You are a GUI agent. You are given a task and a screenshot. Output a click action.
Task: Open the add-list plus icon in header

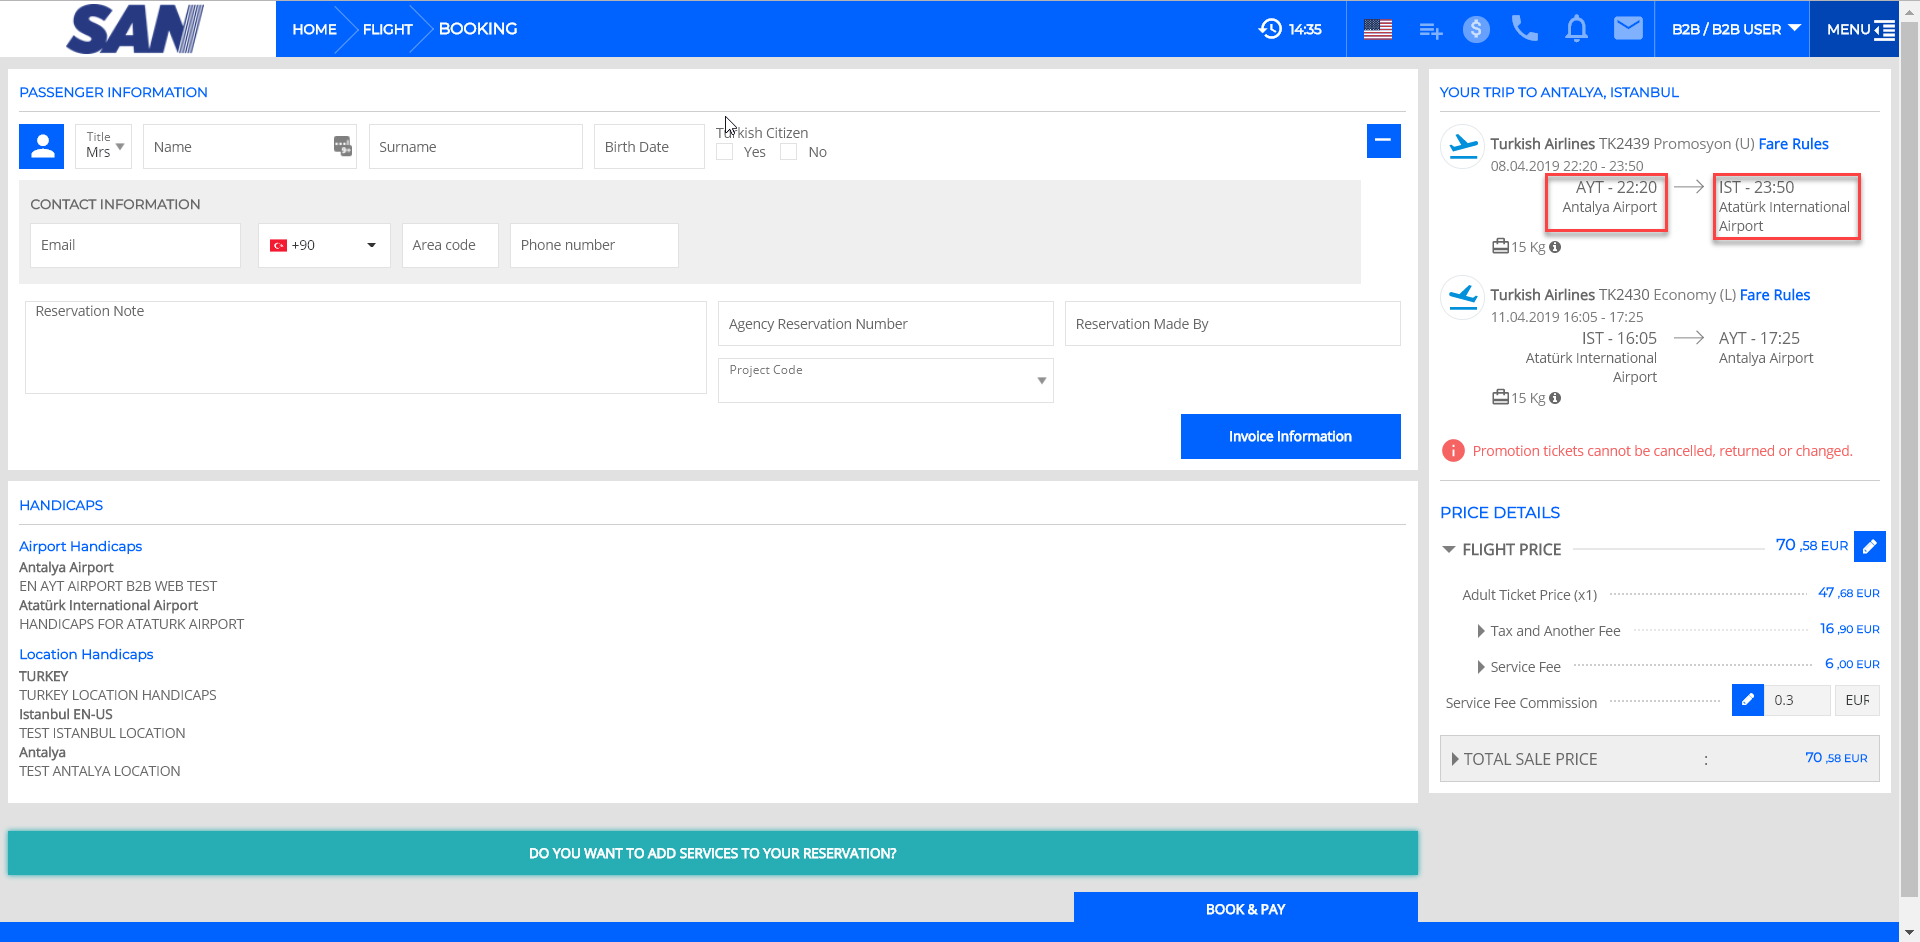1431,31
